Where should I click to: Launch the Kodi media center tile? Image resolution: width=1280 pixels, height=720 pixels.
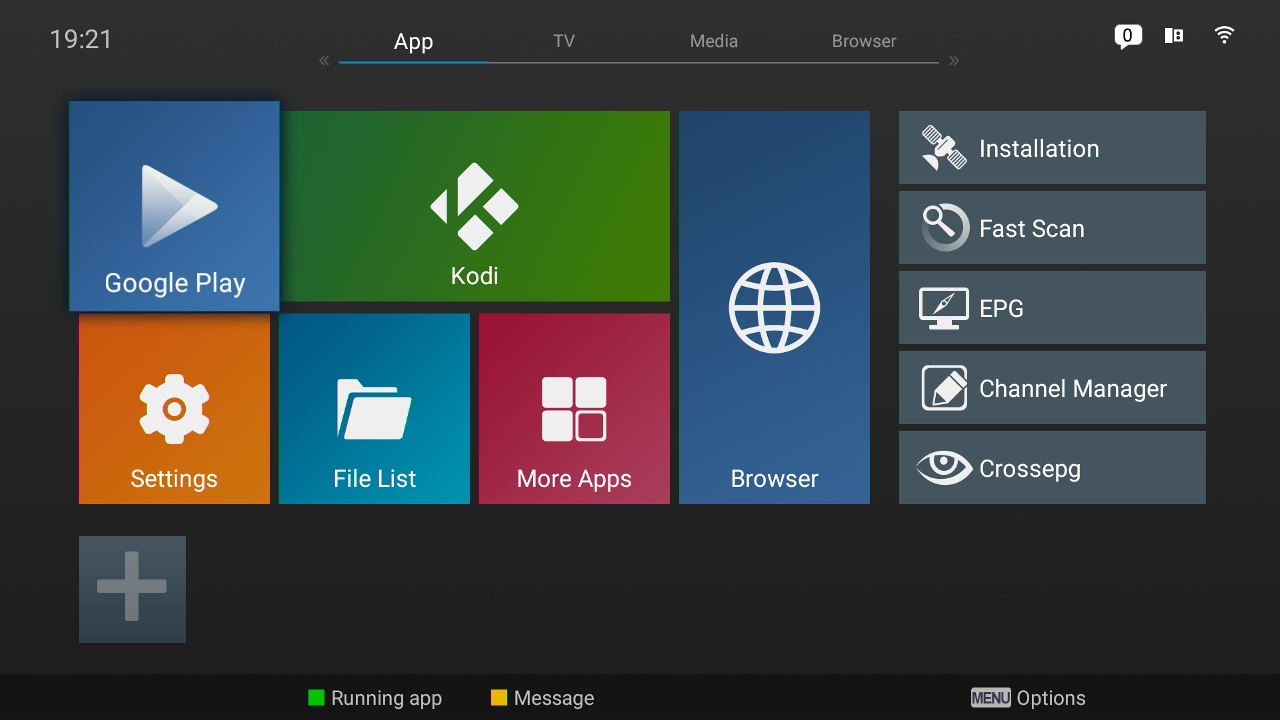point(475,206)
